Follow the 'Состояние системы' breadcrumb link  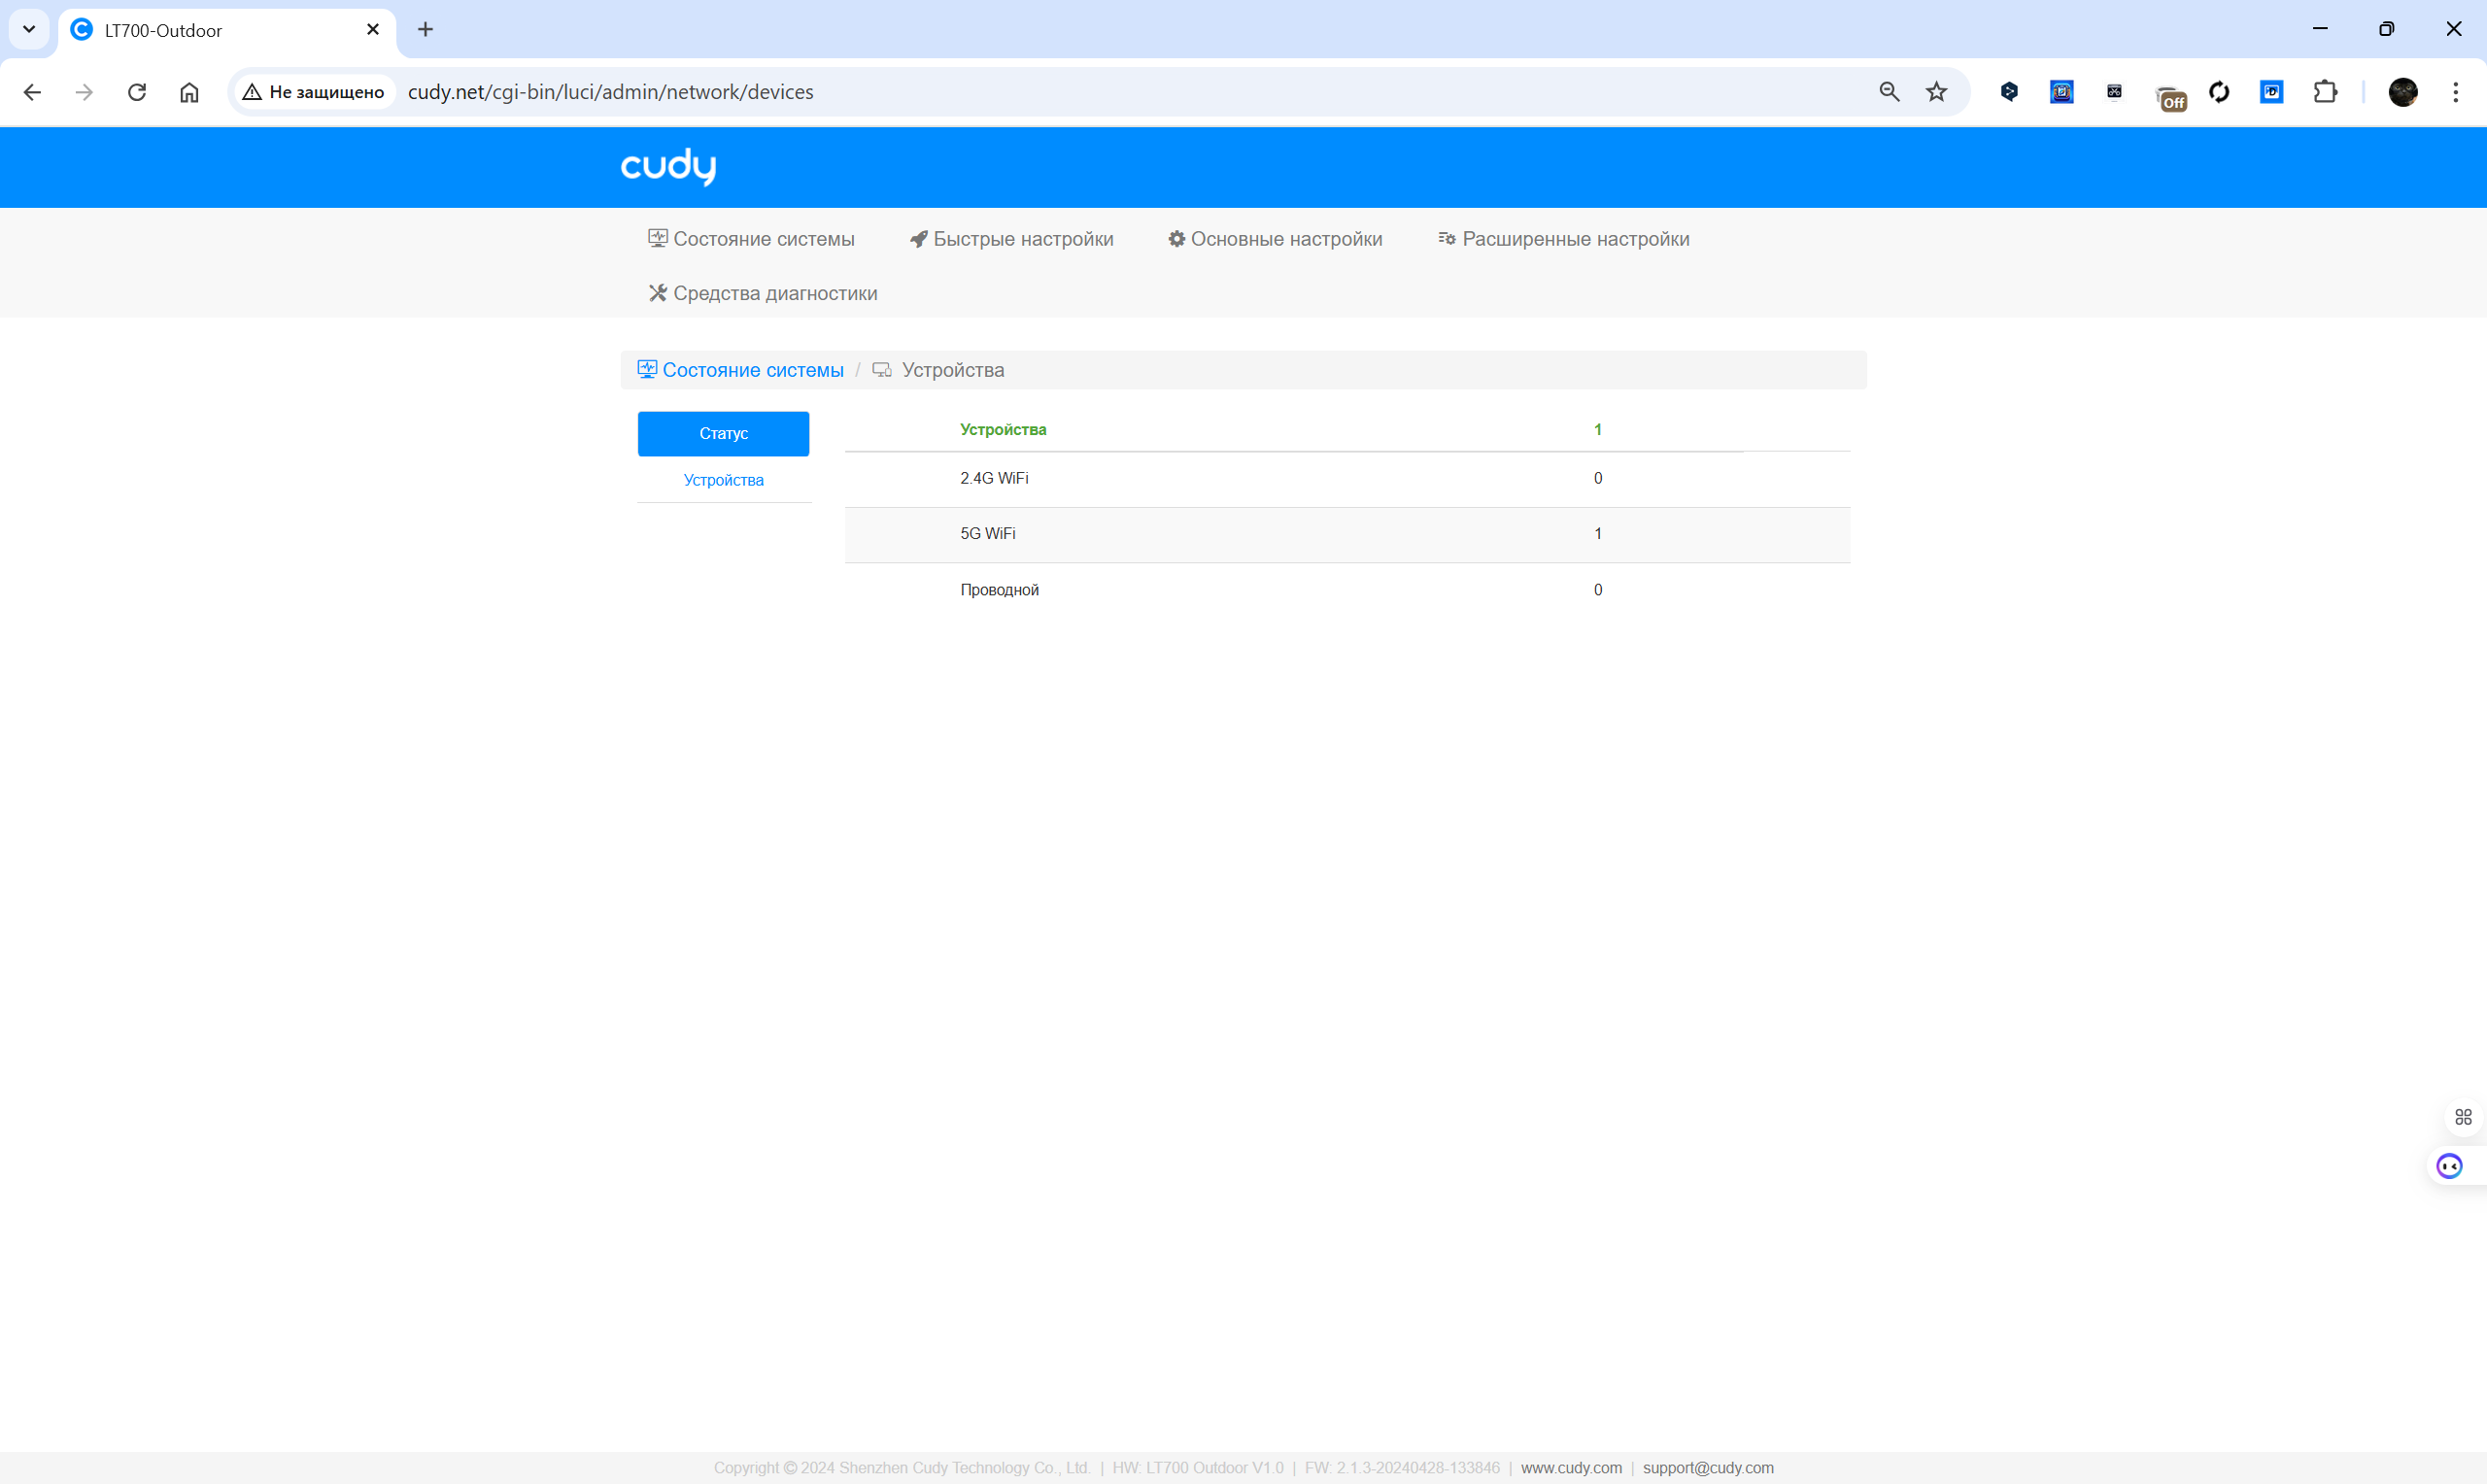pyautogui.click(x=752, y=370)
